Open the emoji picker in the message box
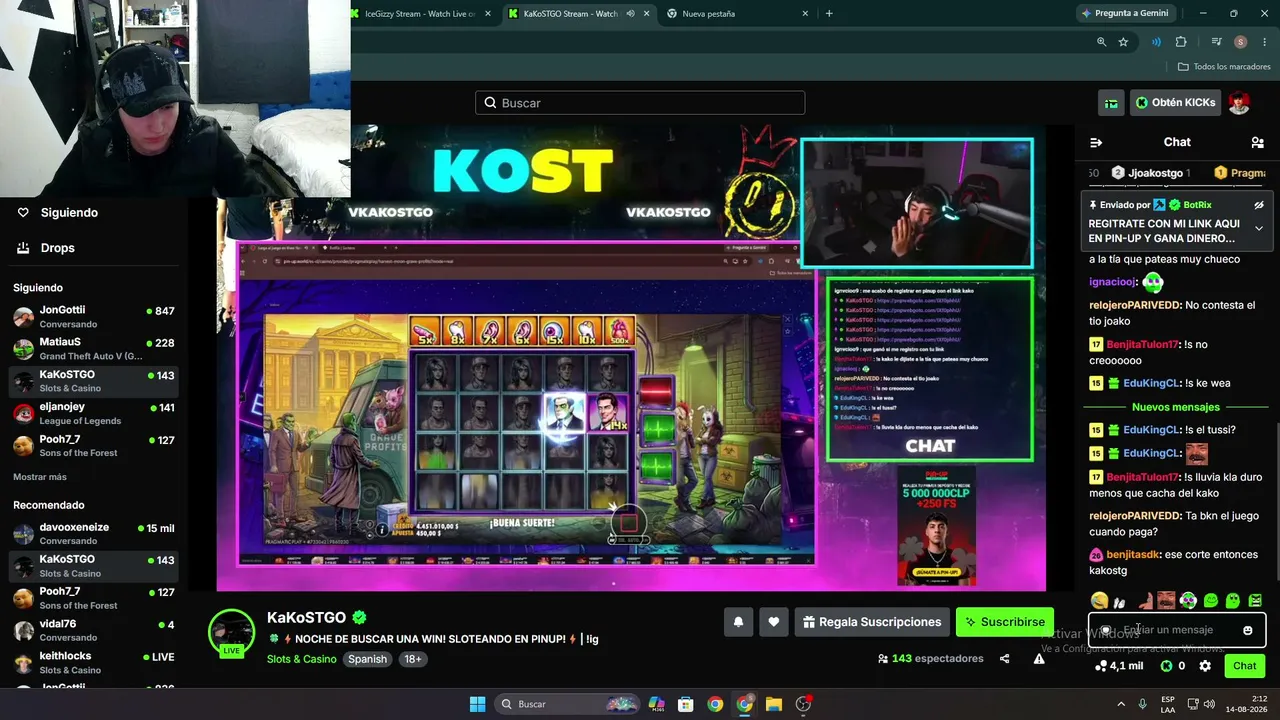This screenshot has height=720, width=1280. point(1247,630)
